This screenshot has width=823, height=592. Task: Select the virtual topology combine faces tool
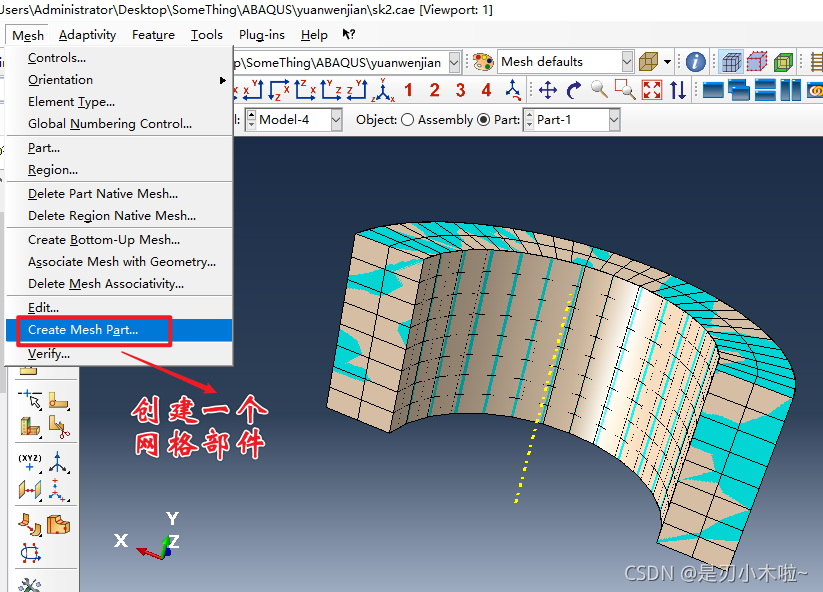(x=30, y=524)
